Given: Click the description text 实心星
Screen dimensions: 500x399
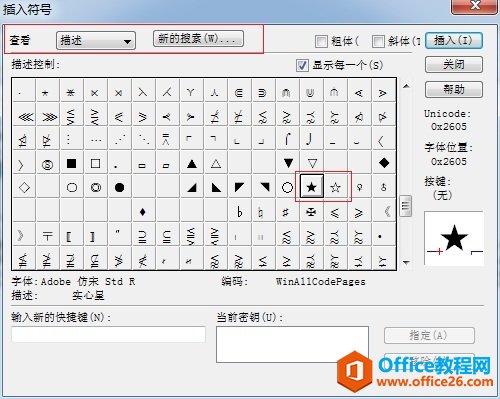Looking at the screenshot, I should click(x=88, y=296).
